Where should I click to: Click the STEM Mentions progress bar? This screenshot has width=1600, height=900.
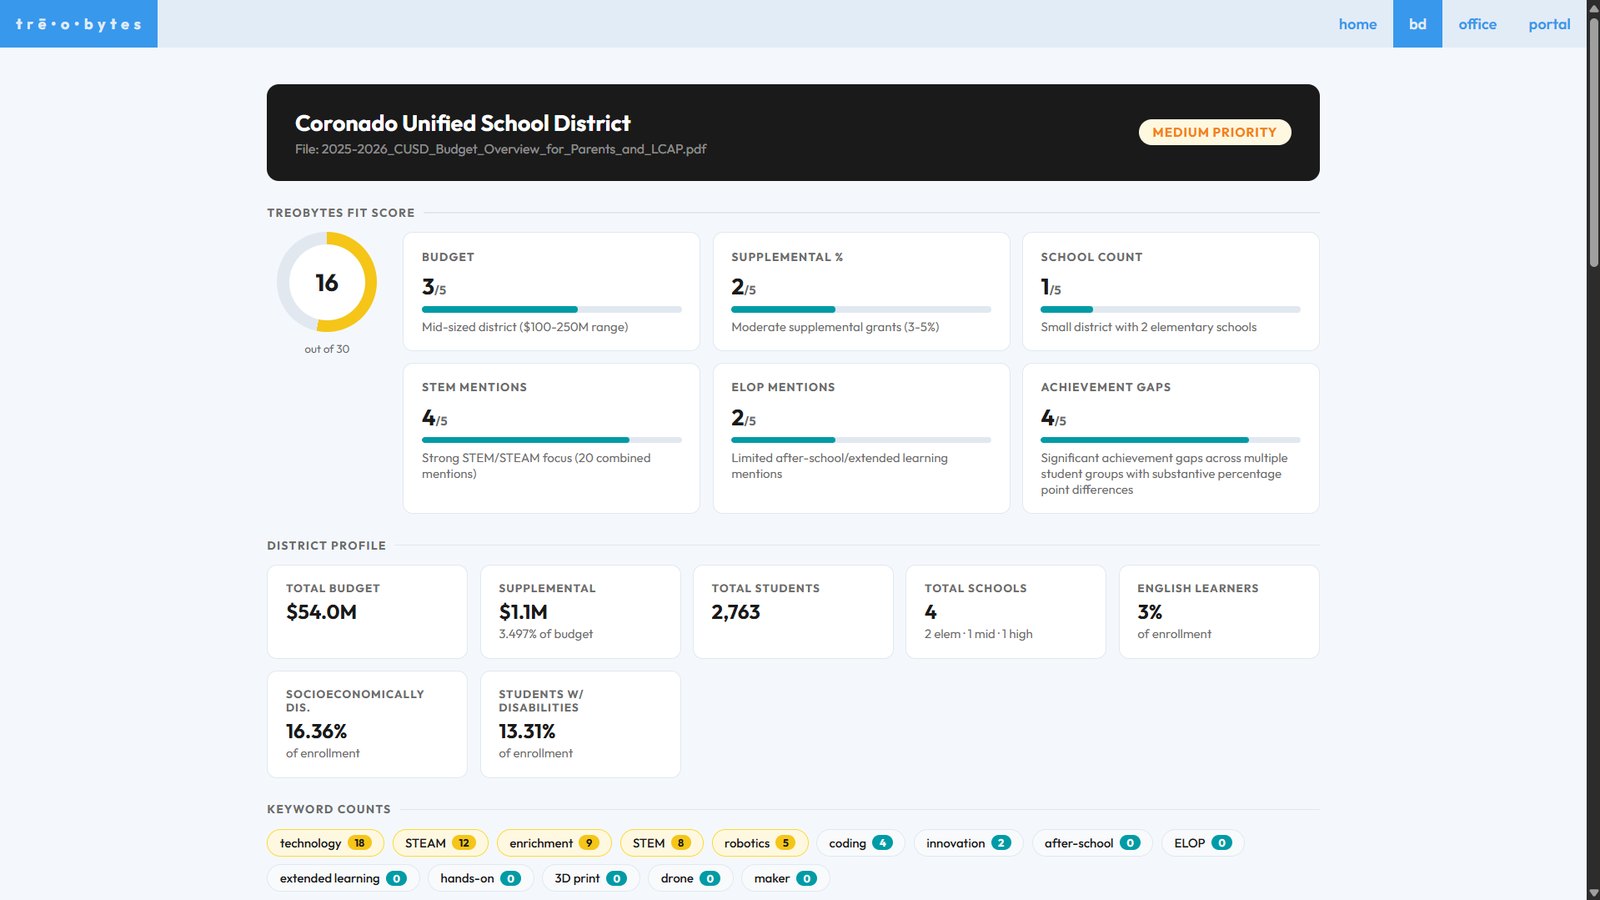point(551,440)
